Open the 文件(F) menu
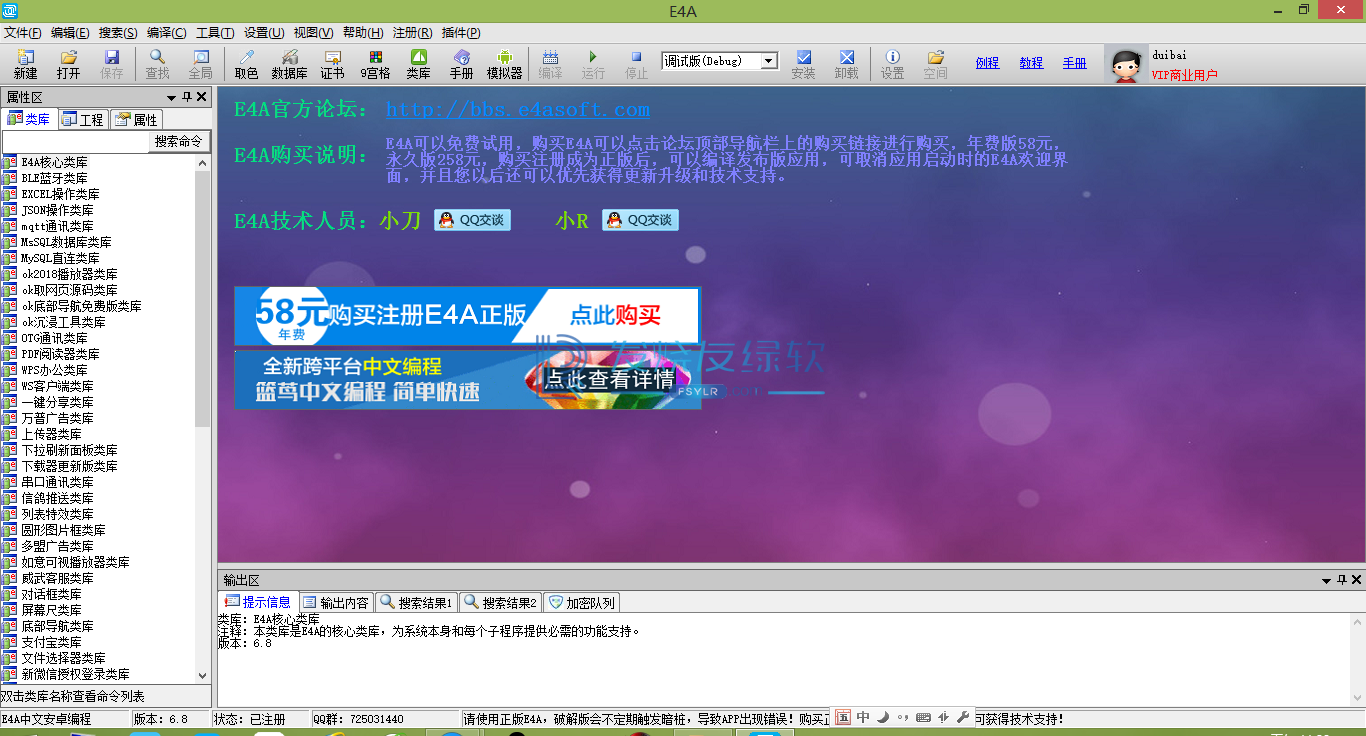The width and height of the screenshot is (1366, 736). click(23, 33)
